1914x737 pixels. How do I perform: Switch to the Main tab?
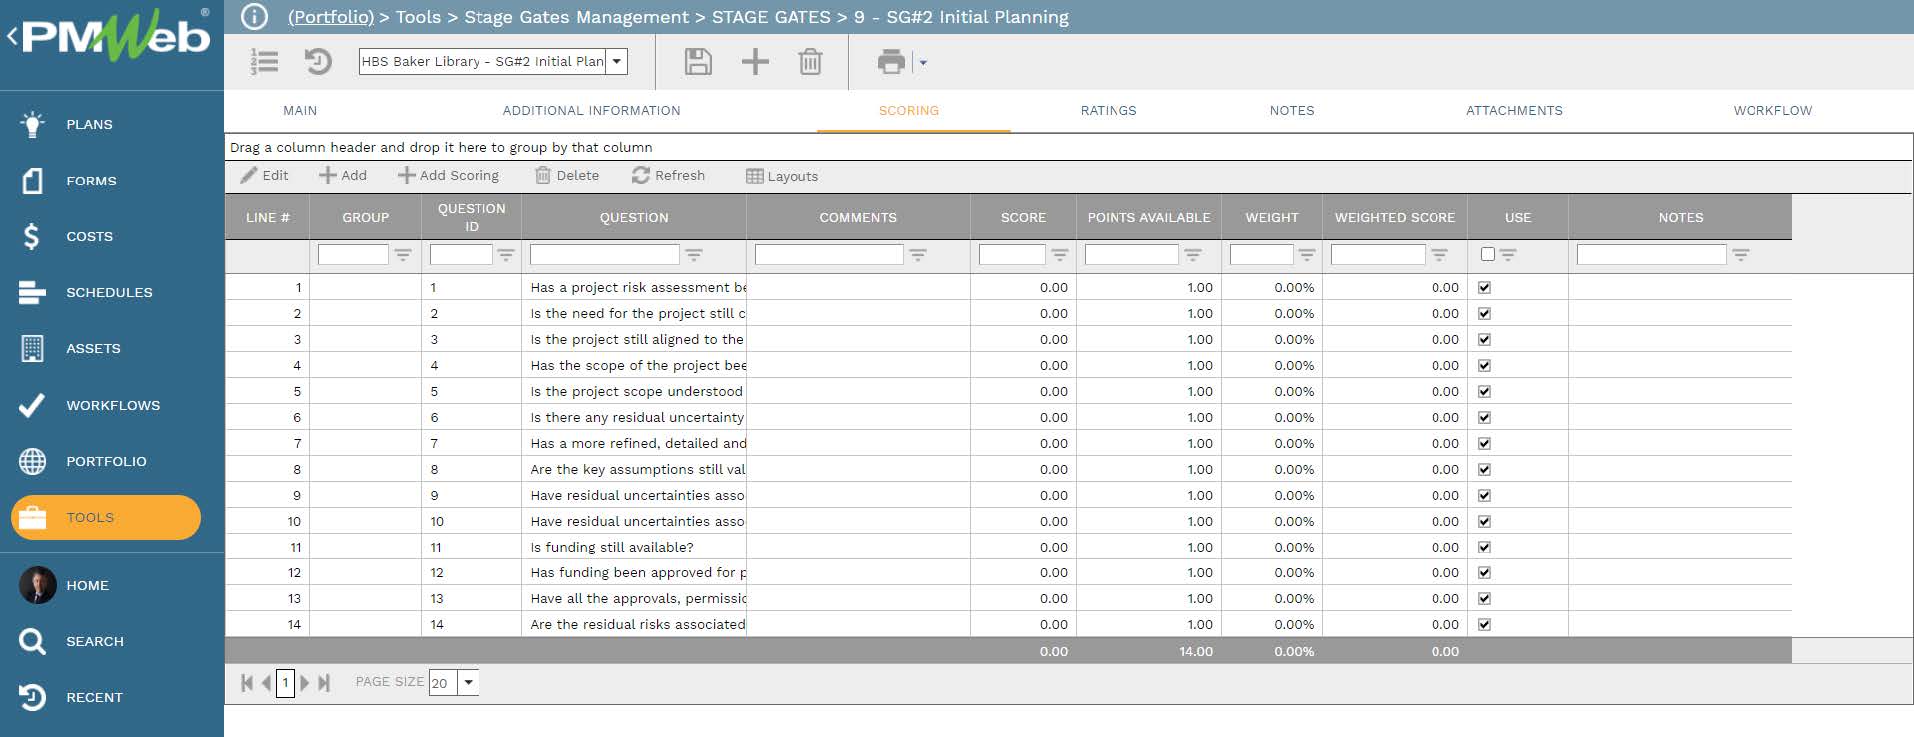(x=300, y=111)
